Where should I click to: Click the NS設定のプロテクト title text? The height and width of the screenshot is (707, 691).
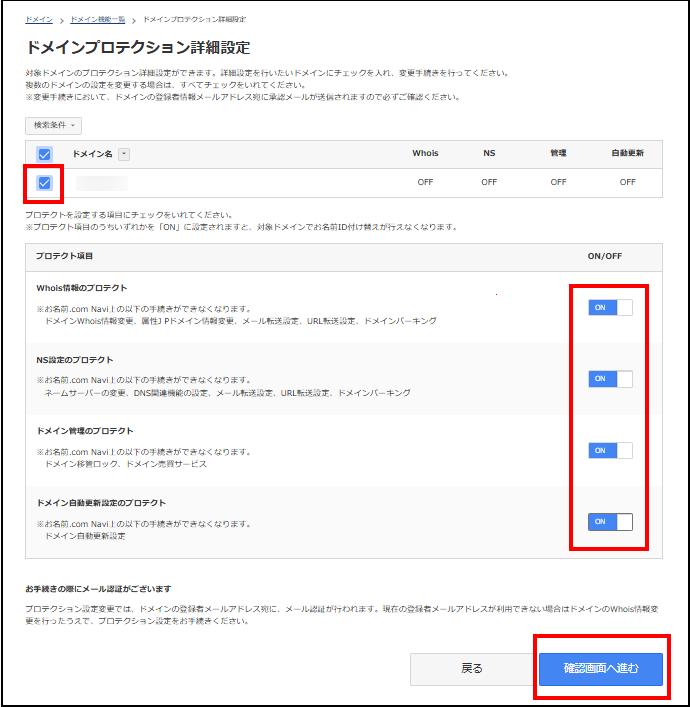[75, 360]
